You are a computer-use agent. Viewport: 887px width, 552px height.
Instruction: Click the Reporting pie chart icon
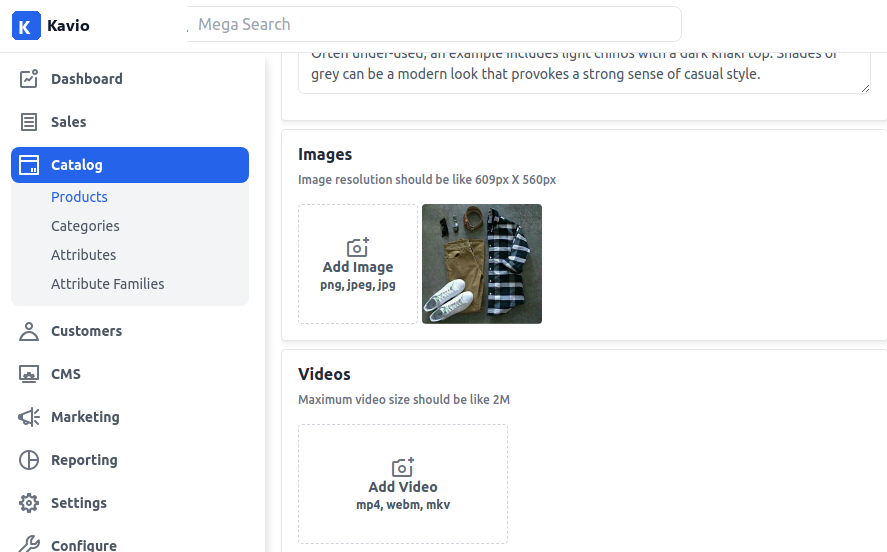coord(29,460)
